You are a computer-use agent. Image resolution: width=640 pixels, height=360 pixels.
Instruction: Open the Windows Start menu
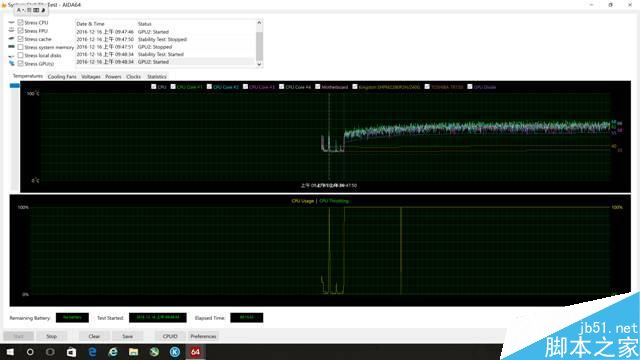tap(10, 352)
